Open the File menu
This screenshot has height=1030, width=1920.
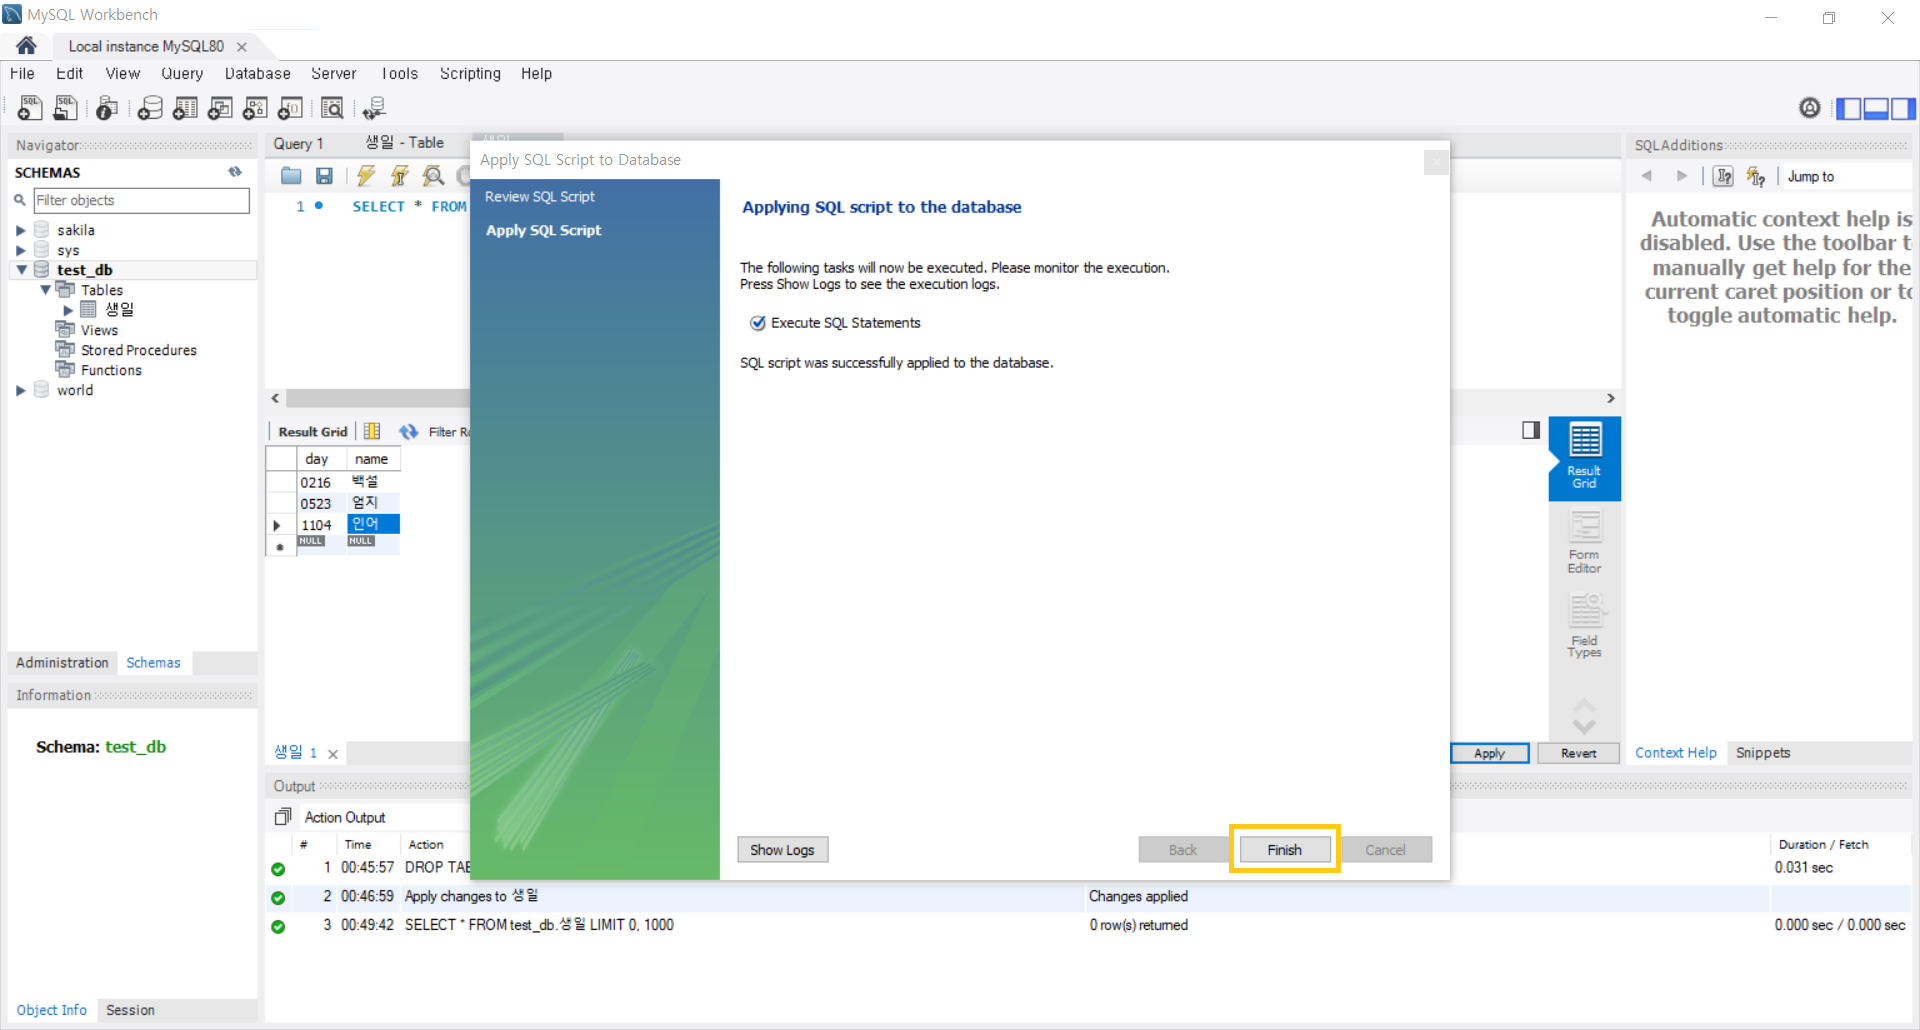click(22, 74)
